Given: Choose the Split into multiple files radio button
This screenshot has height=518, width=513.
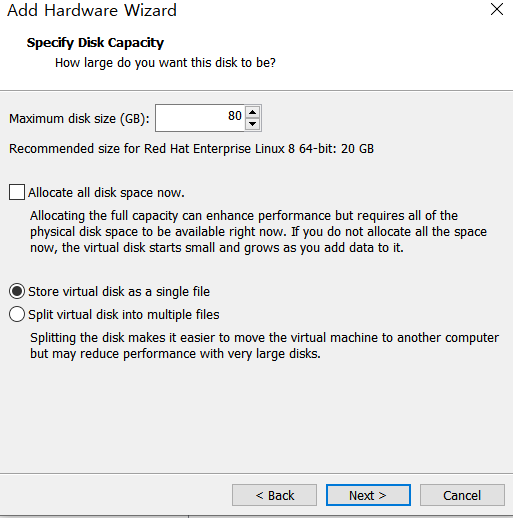Looking at the screenshot, I should coord(17,314).
